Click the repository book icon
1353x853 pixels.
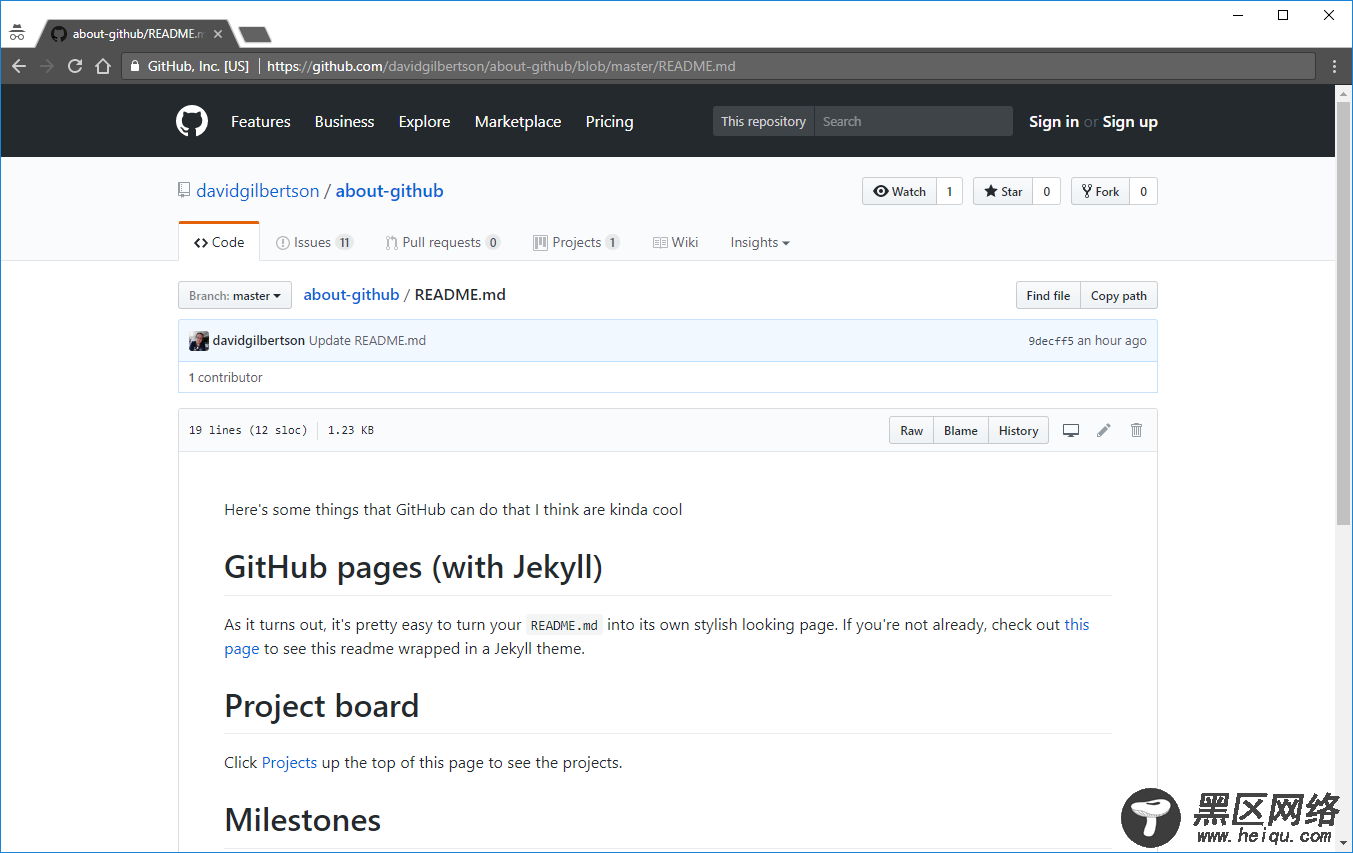[x=184, y=190]
